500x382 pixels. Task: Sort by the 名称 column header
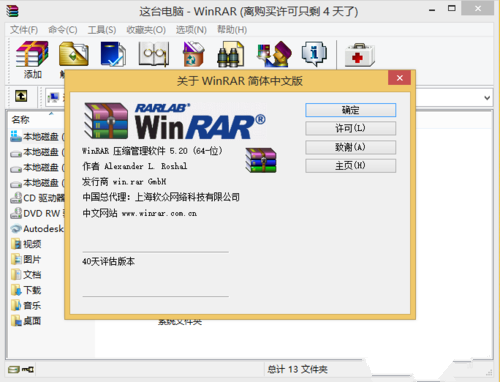pos(20,119)
